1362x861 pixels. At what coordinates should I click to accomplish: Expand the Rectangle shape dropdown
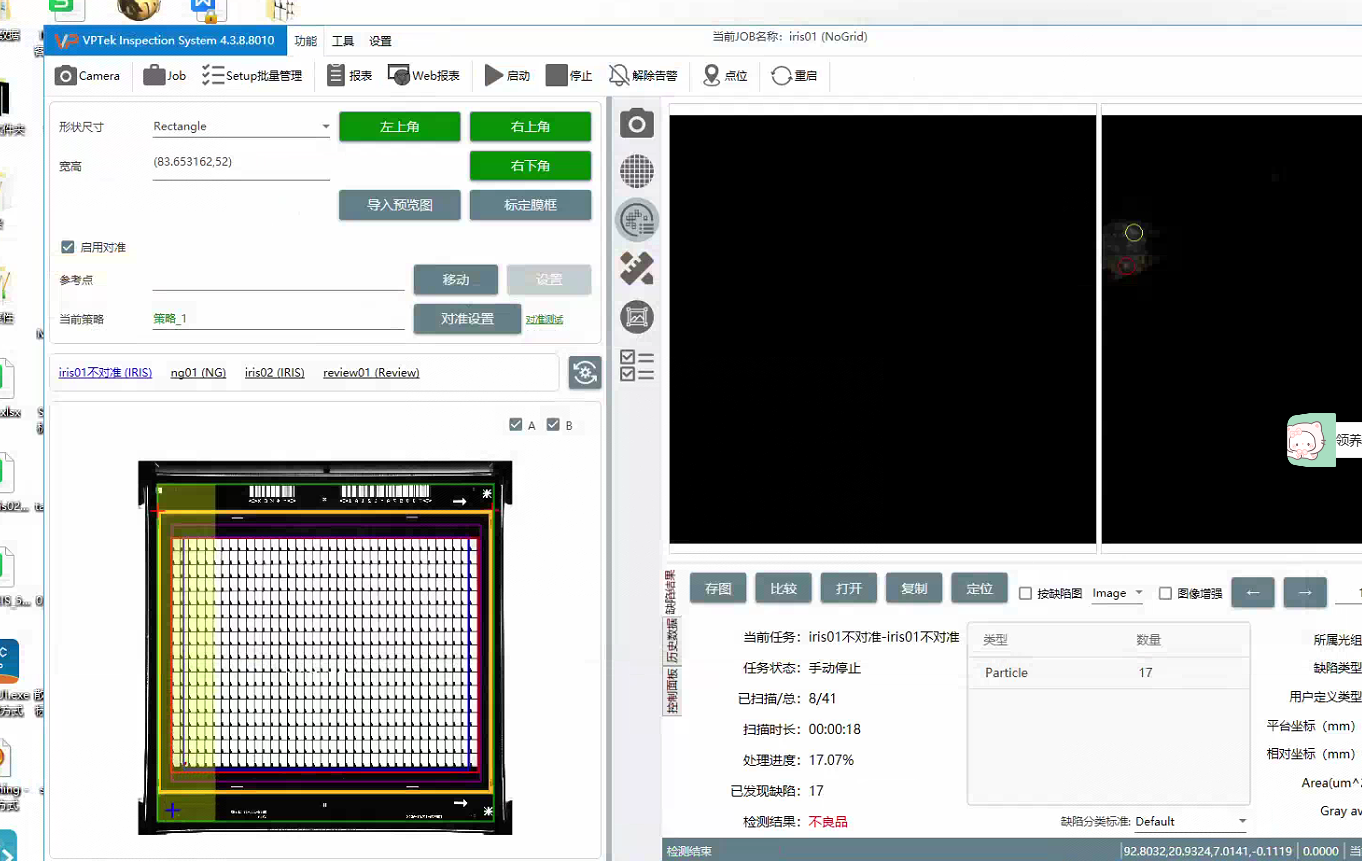[x=325, y=127]
